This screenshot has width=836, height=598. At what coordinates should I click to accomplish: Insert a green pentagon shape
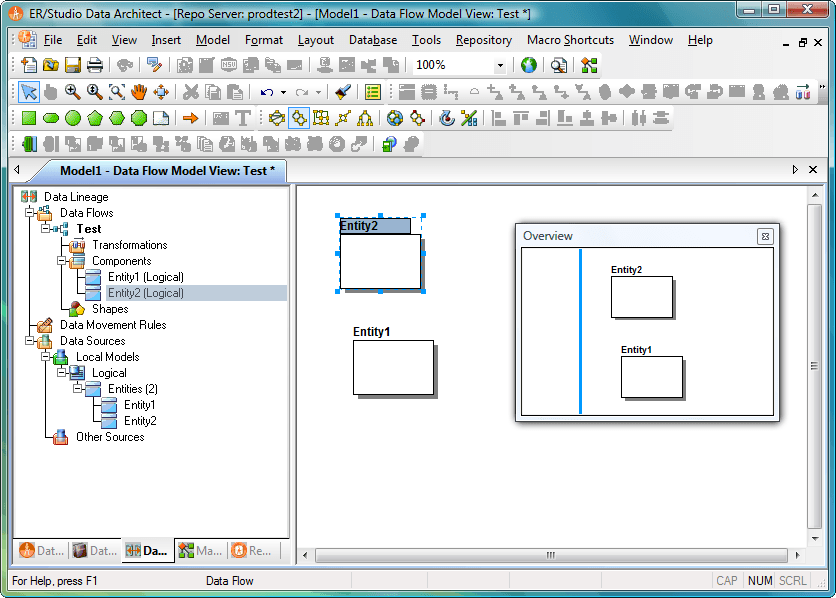[94, 118]
